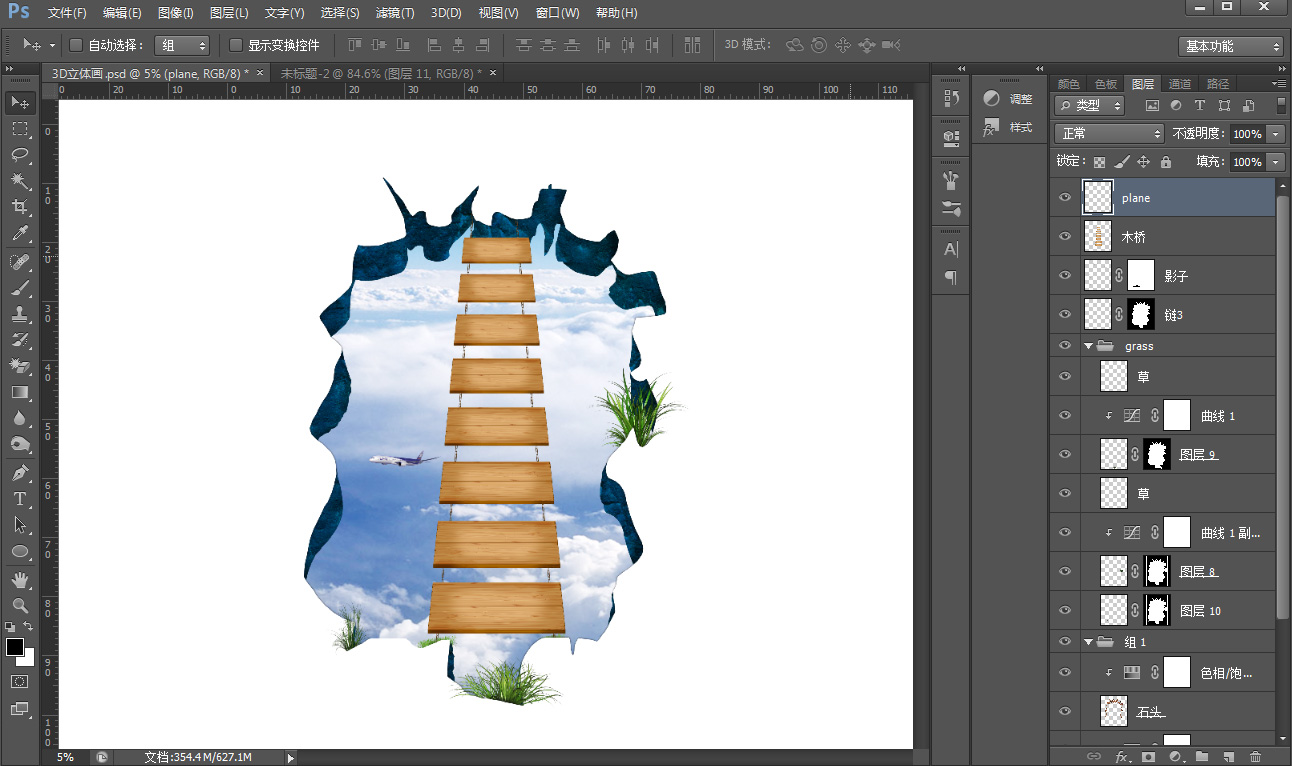Delete layer with the trash icon
The image size is (1292, 766).
[x=1256, y=757]
